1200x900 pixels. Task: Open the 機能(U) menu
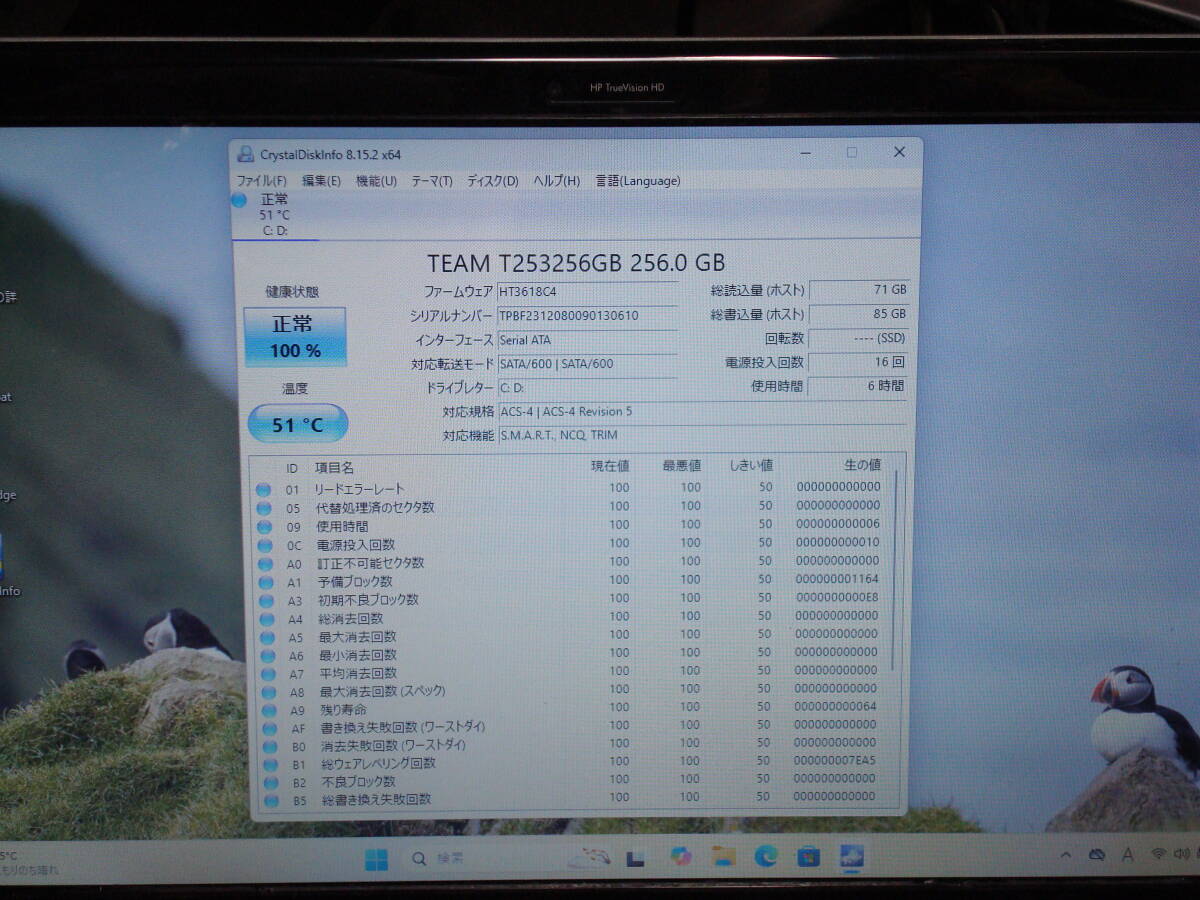(376, 181)
